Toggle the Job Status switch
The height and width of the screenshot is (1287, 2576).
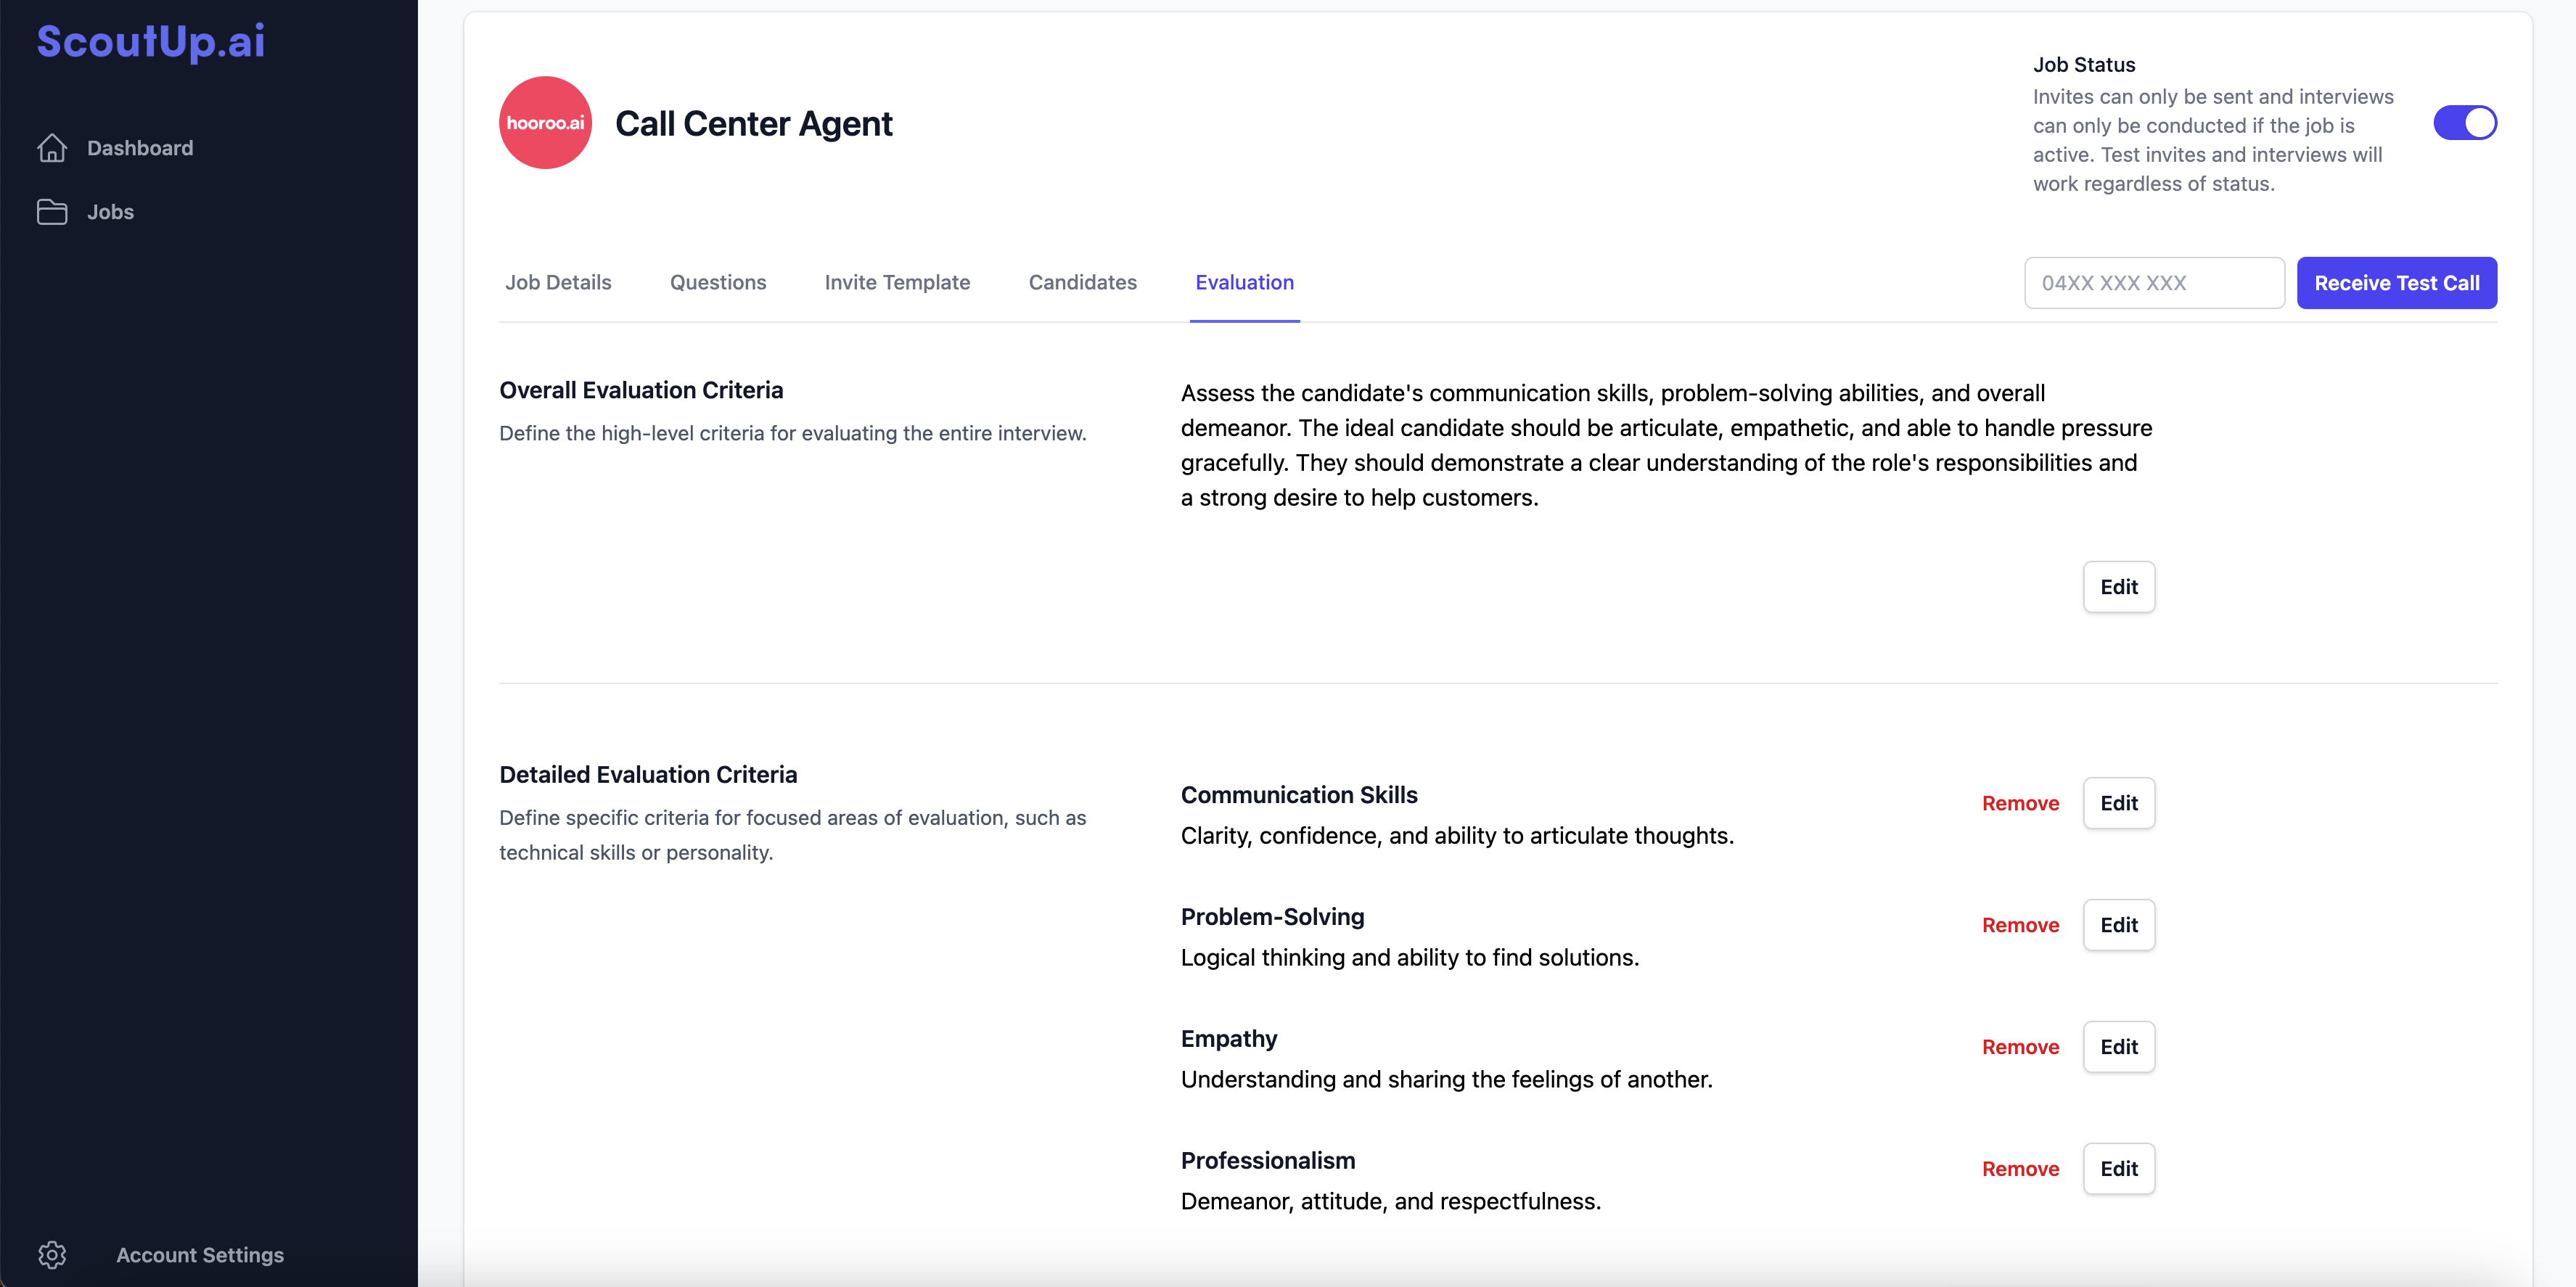tap(2464, 123)
